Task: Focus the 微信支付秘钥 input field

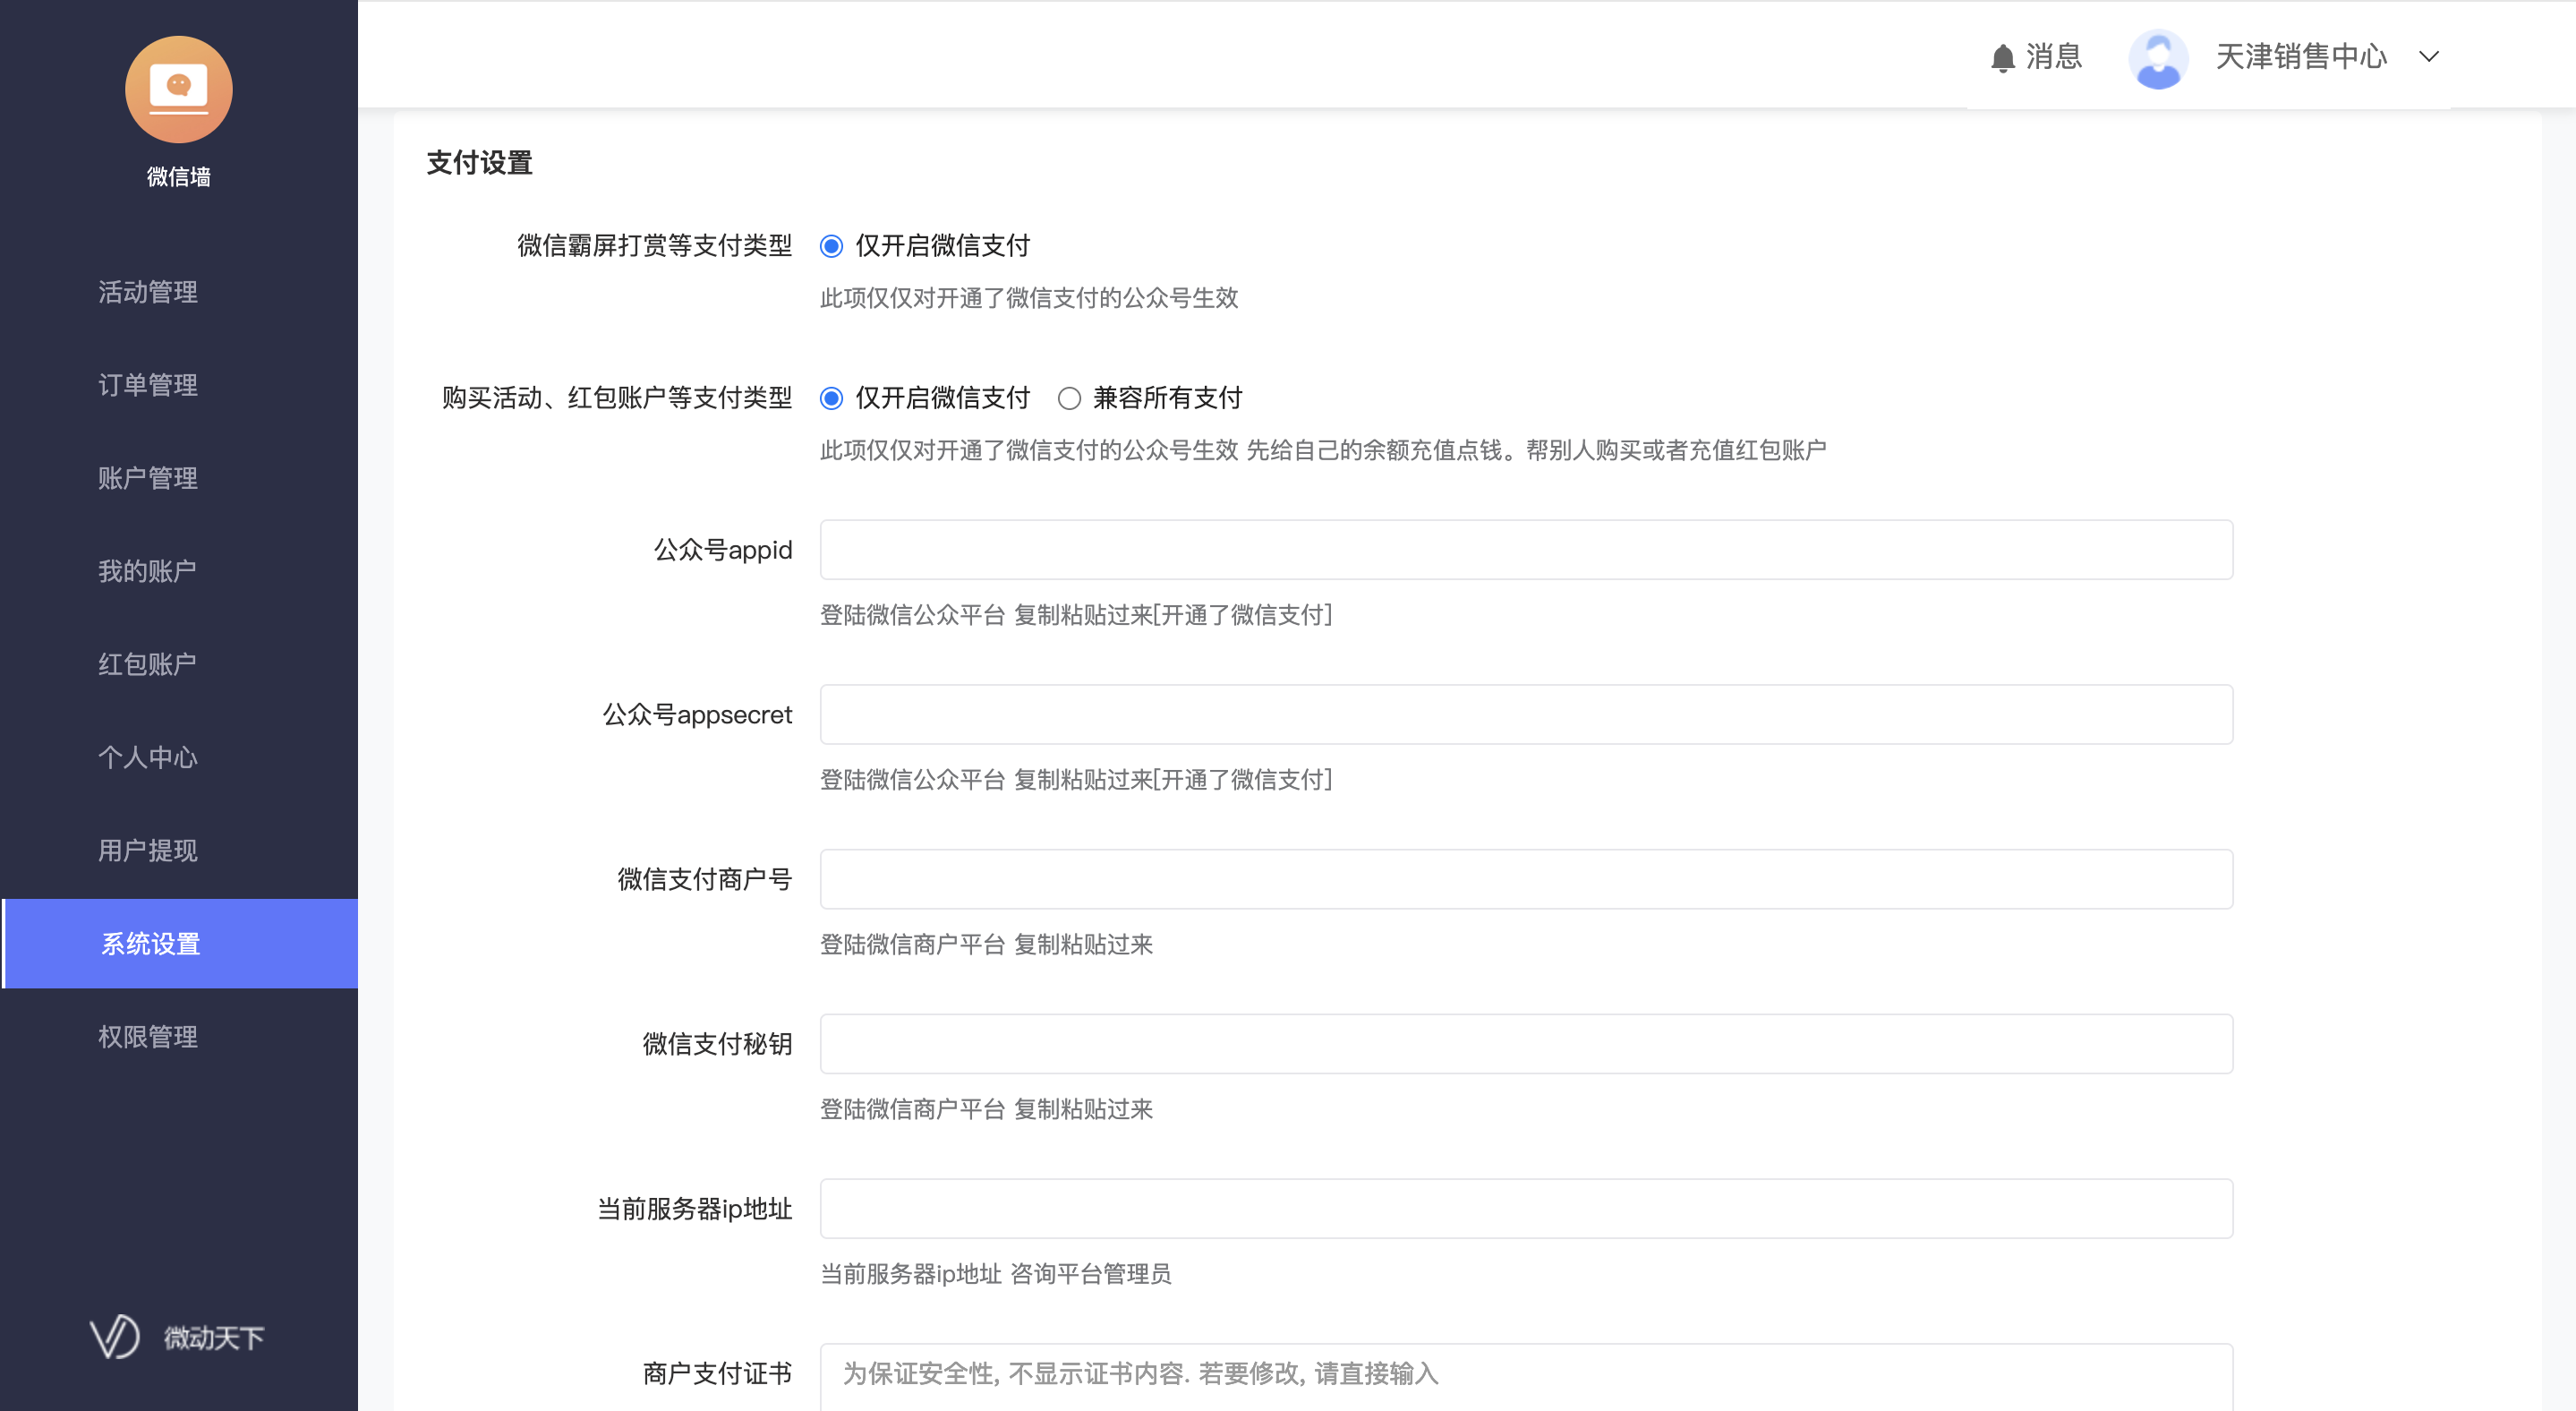Action: 1526,1044
